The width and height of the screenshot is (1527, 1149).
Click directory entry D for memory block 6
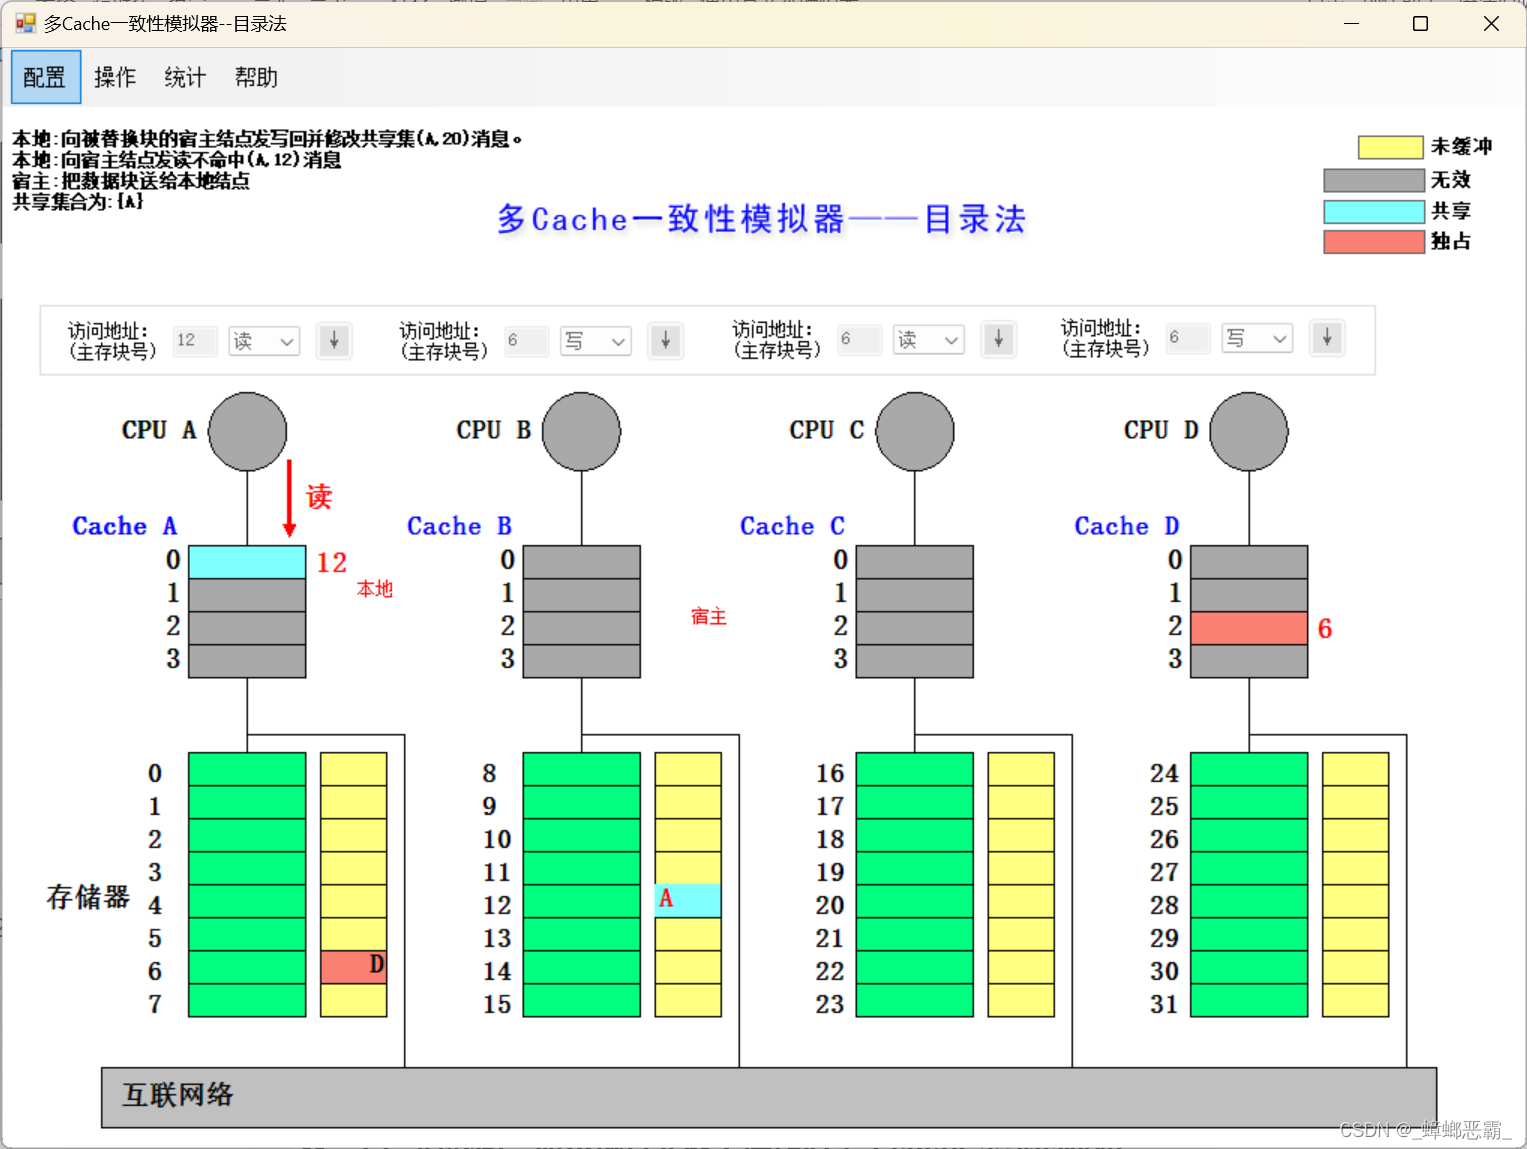click(x=354, y=967)
